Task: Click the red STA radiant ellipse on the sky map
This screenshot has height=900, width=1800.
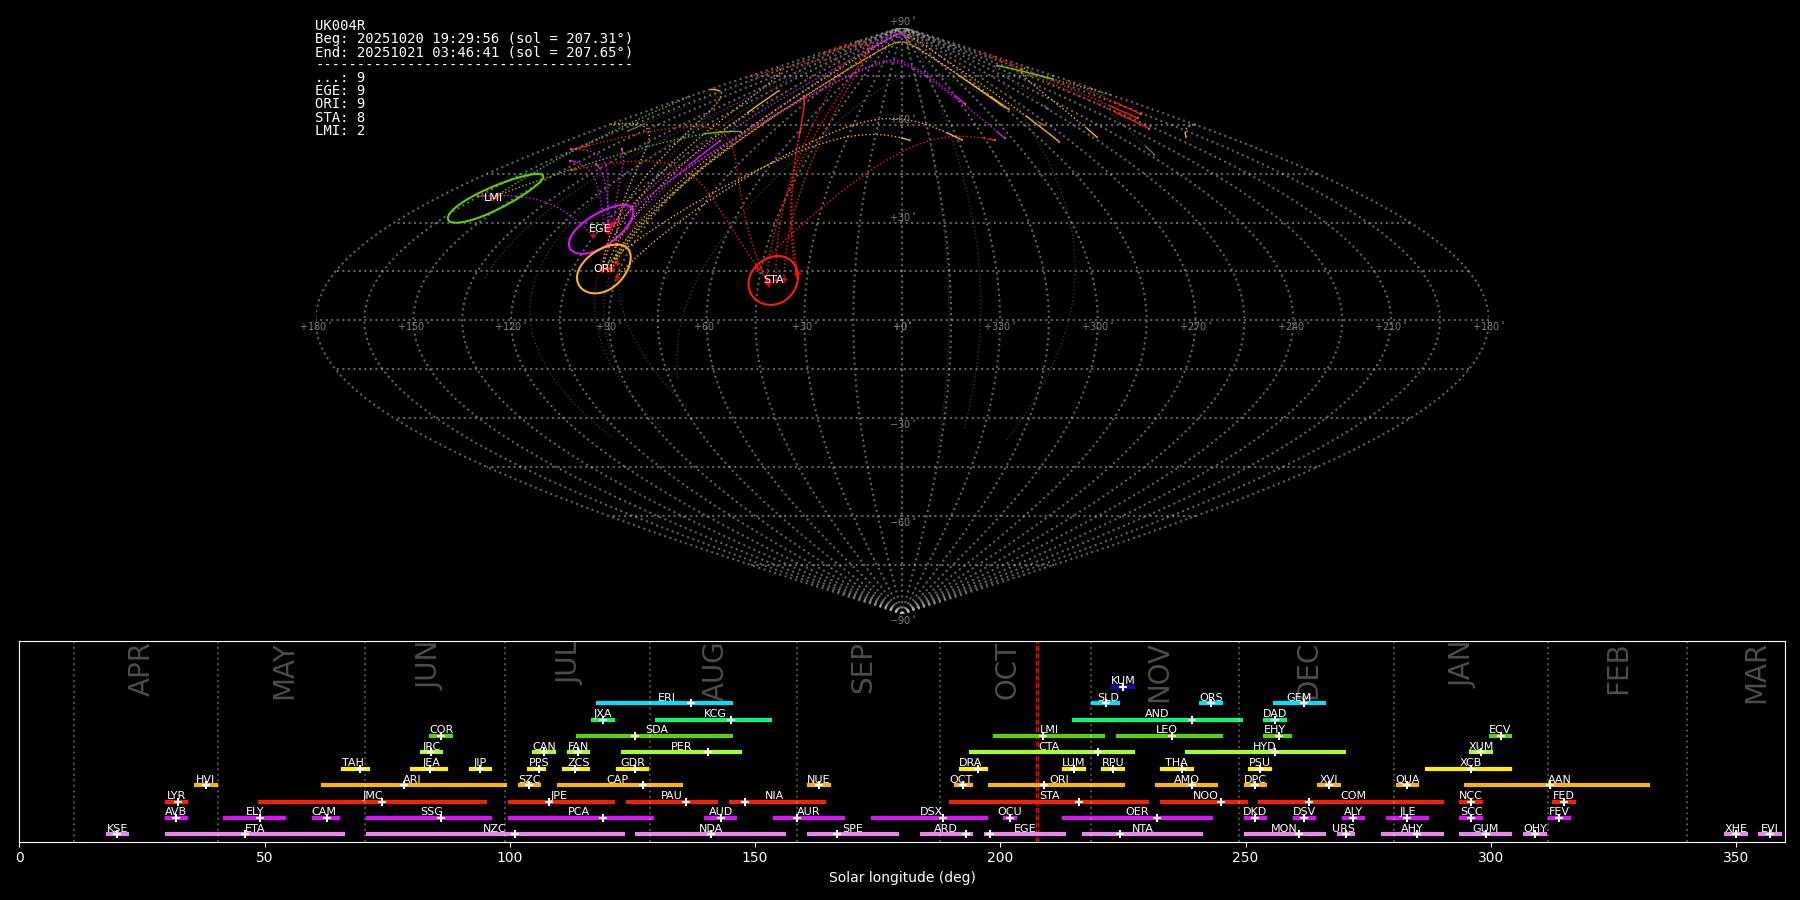Action: tap(773, 280)
